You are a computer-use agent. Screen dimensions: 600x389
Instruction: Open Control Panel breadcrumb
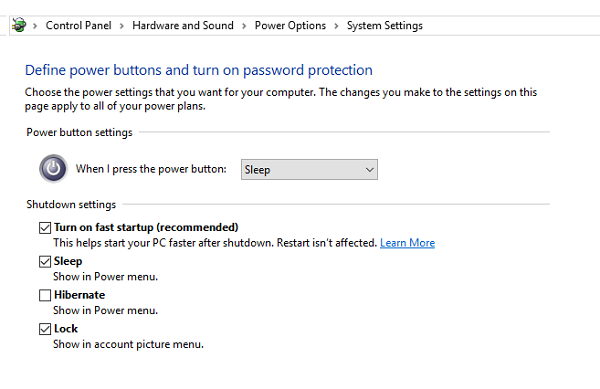(x=78, y=25)
